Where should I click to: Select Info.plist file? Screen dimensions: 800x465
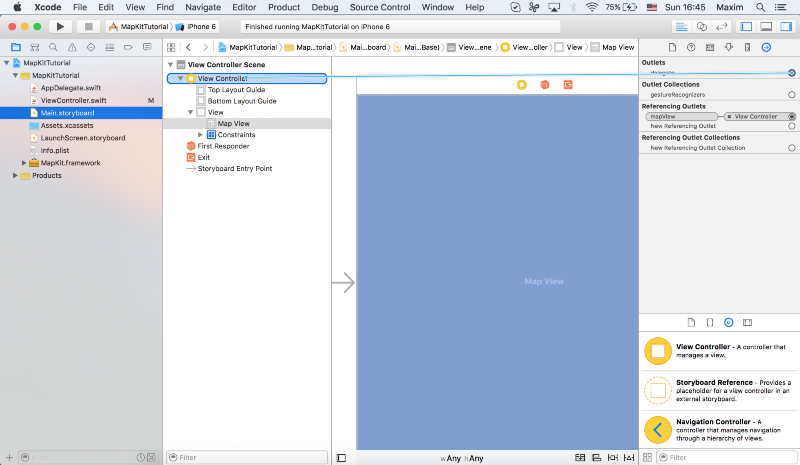click(x=55, y=151)
